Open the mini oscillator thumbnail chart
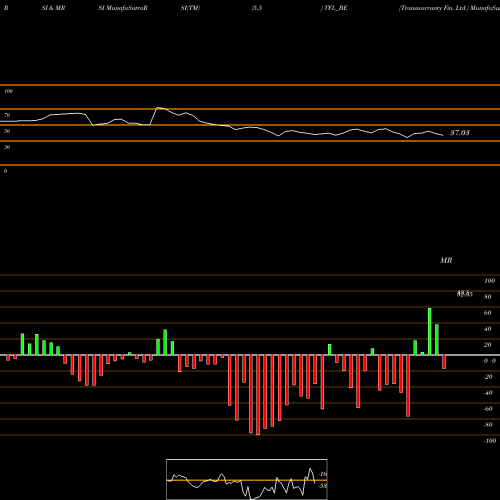The height and width of the screenshot is (500, 500). pyautogui.click(x=247, y=479)
